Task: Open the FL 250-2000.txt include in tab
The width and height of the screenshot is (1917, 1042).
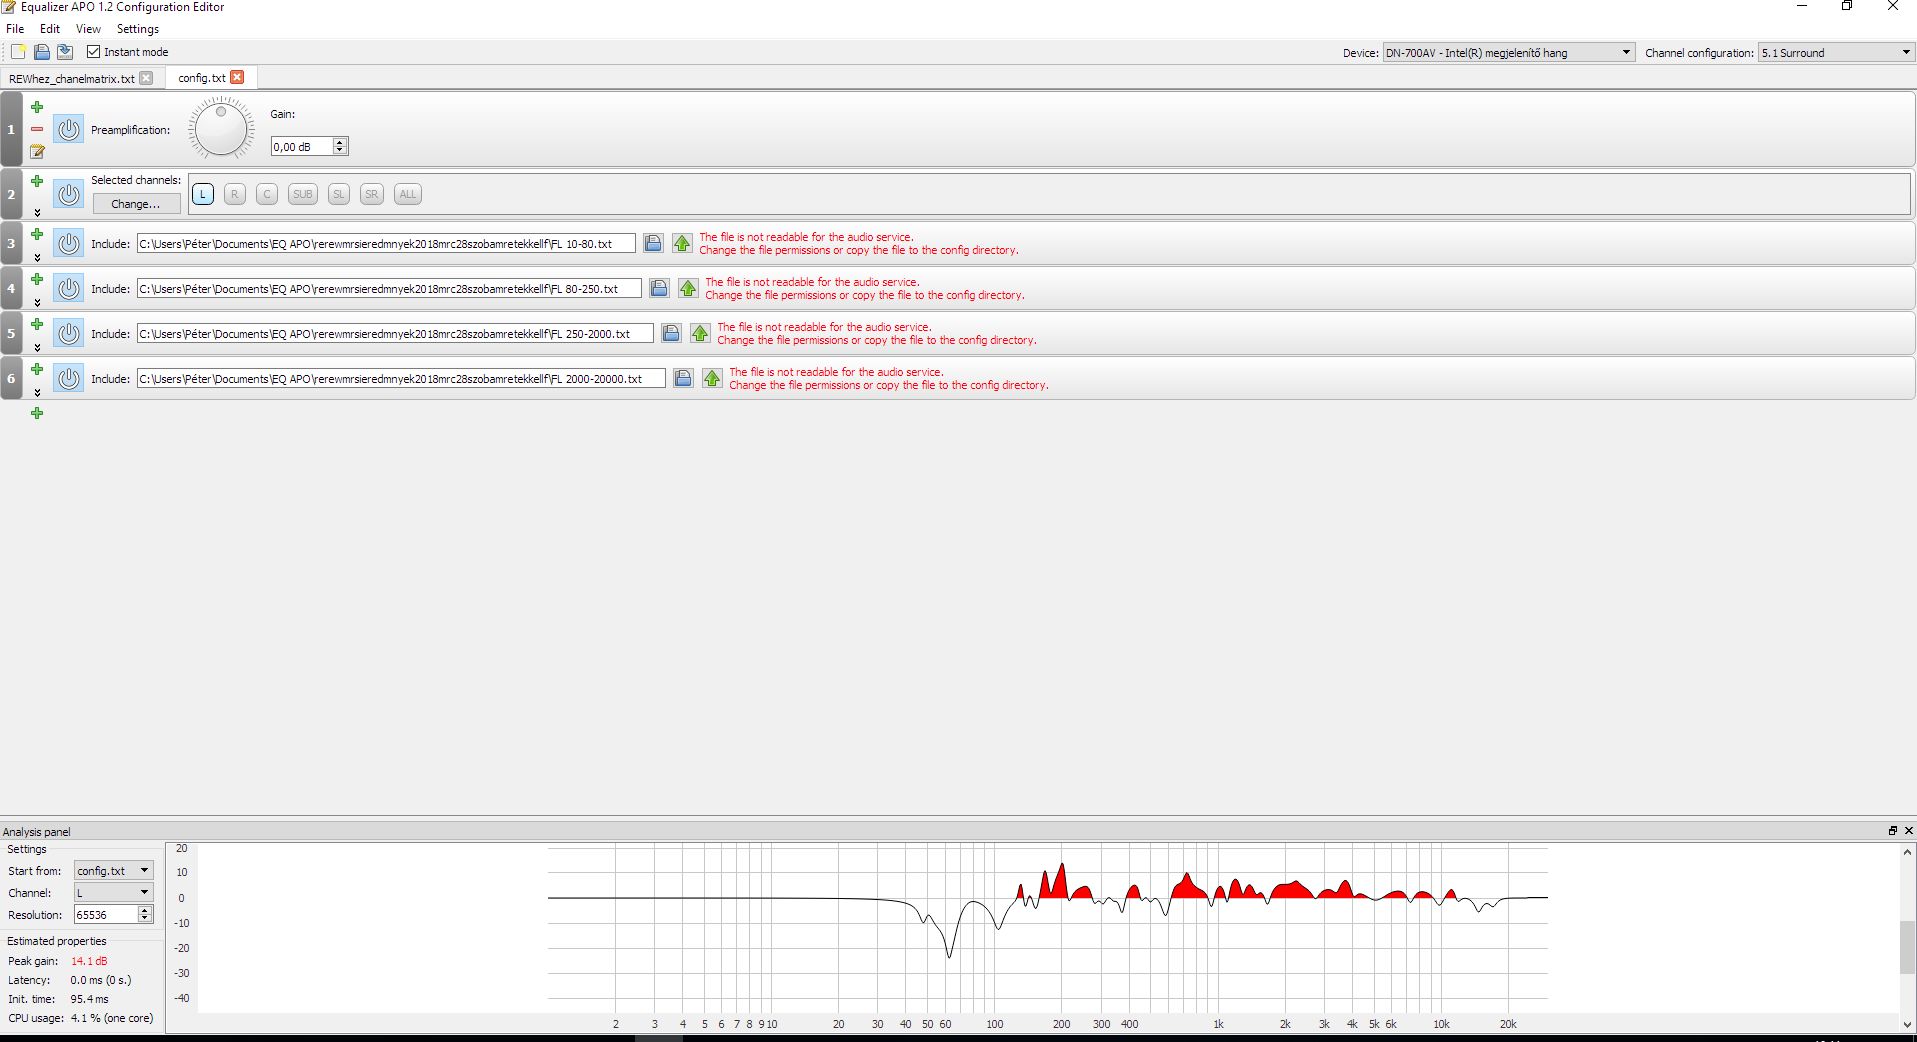Action: point(700,333)
